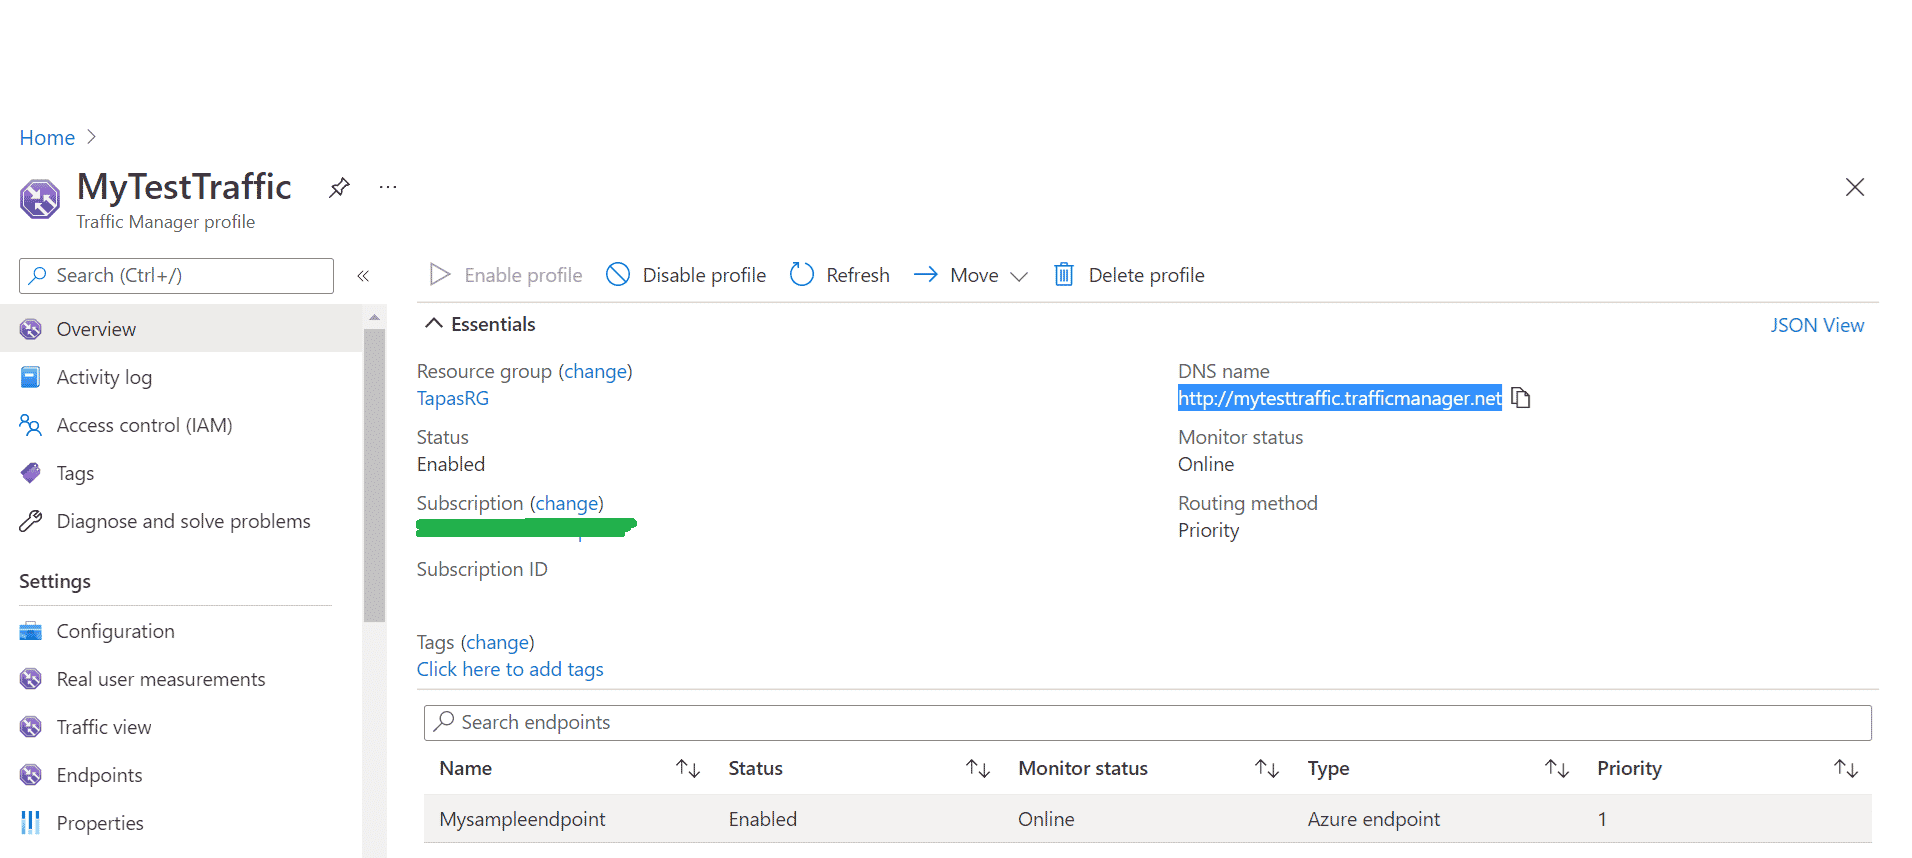Click here to add tags link
Screen dimensions: 1912x858
(510, 669)
